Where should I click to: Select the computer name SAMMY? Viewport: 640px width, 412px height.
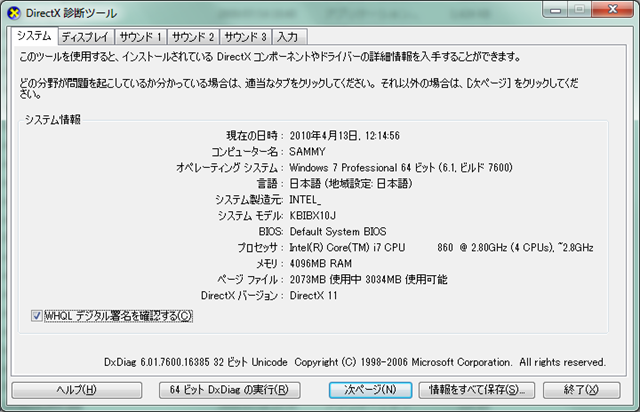(307, 152)
